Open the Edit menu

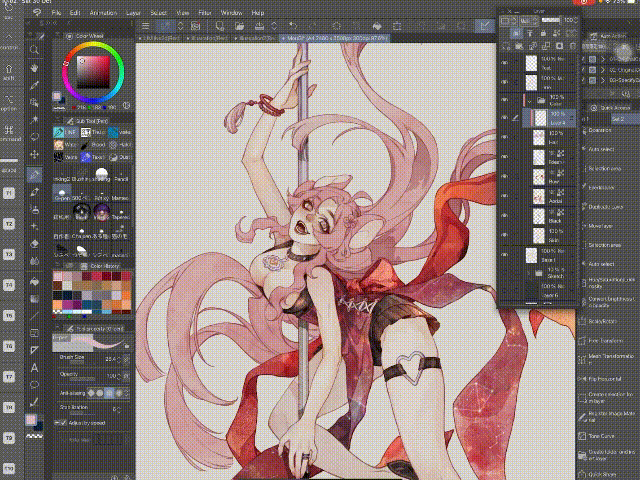[75, 13]
